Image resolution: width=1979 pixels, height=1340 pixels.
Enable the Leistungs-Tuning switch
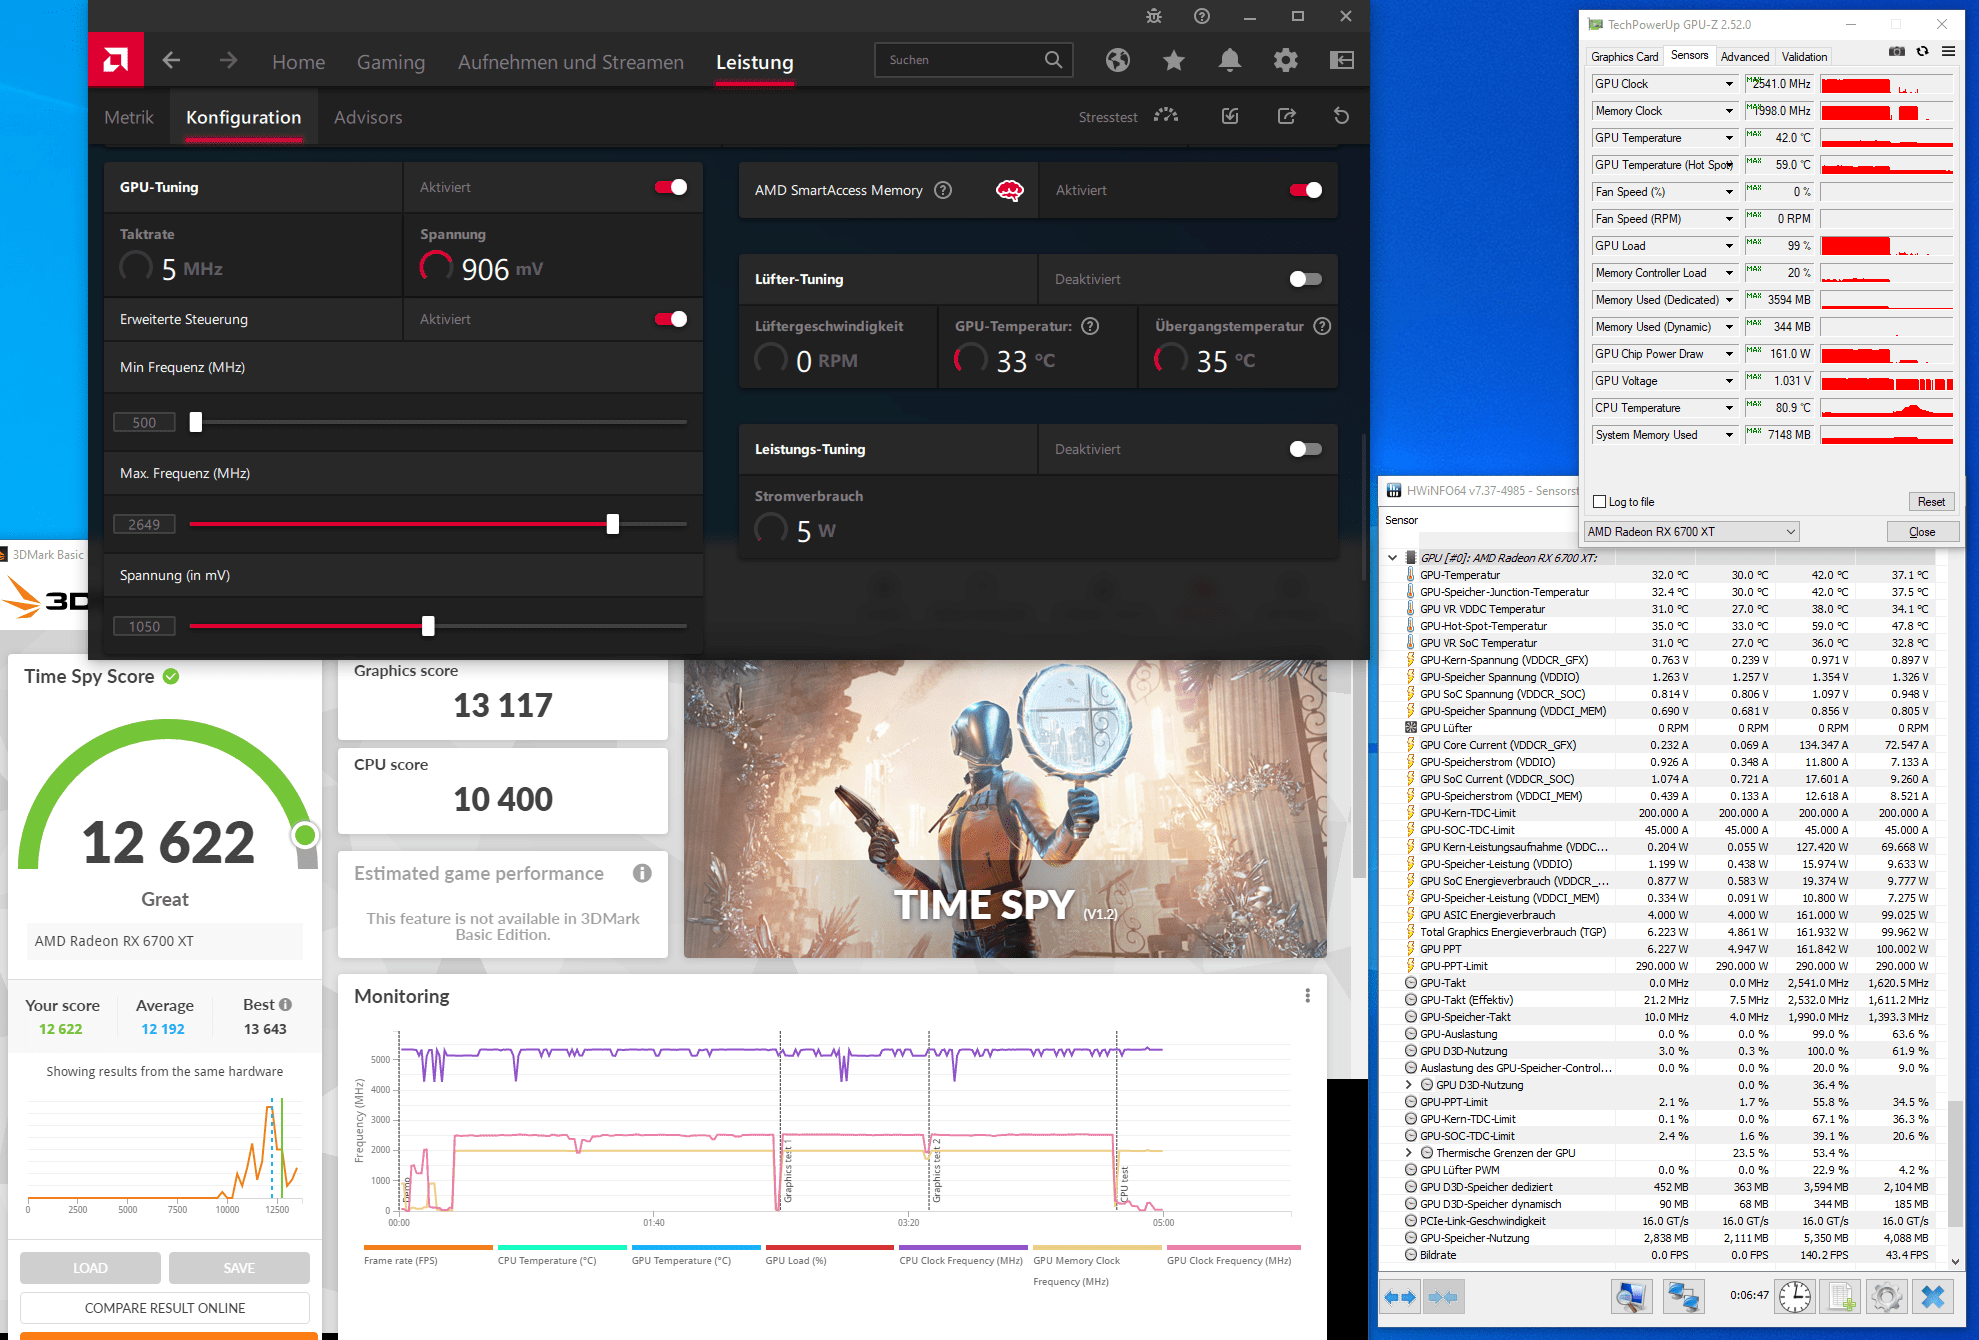coord(1306,449)
